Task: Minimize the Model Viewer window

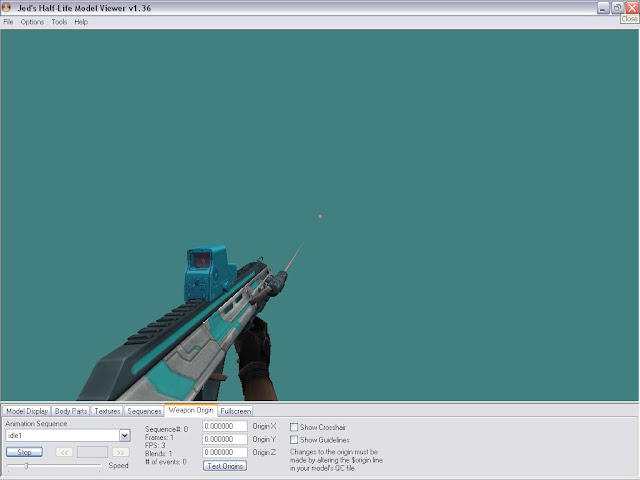Action: [603, 7]
